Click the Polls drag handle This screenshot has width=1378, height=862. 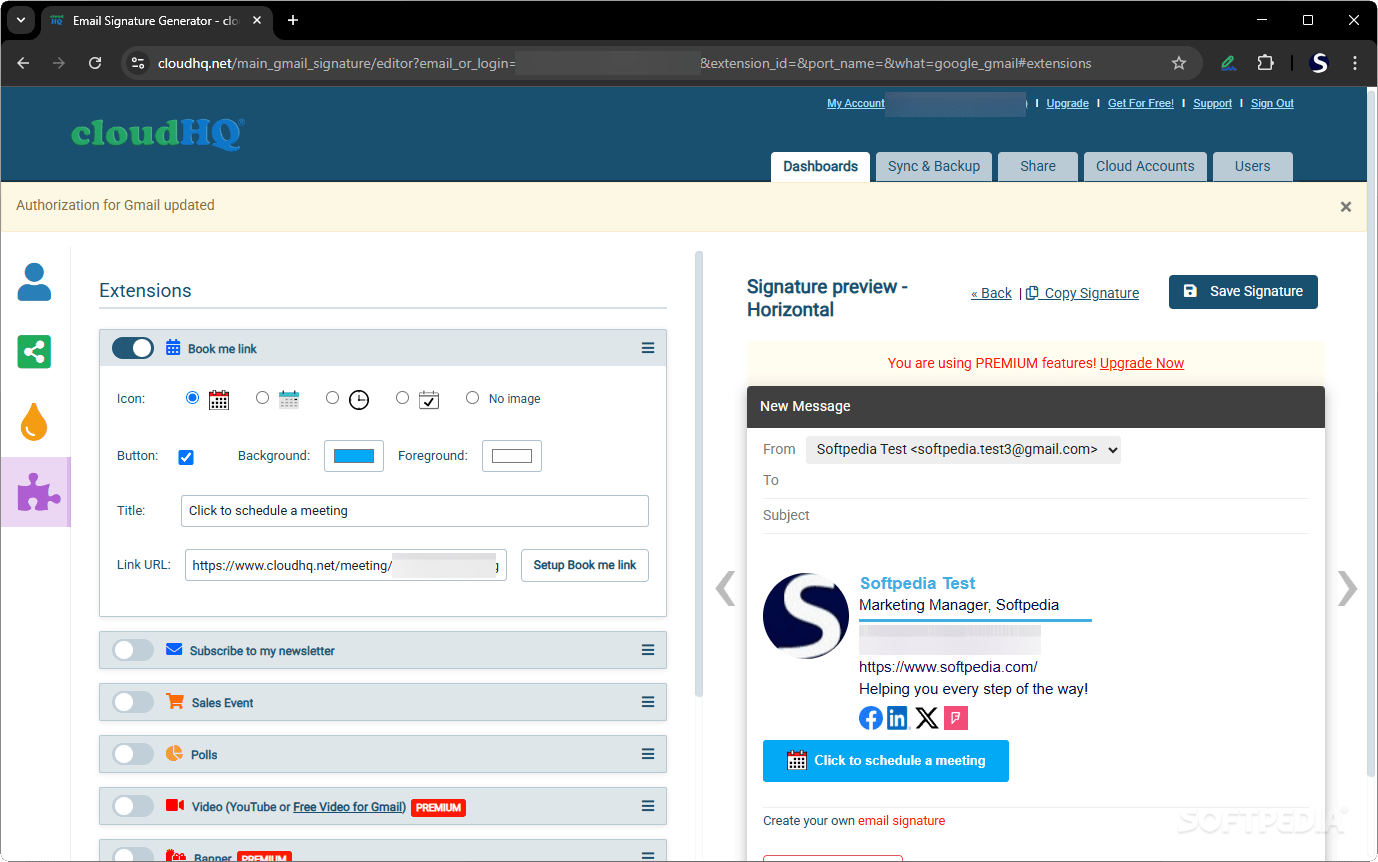point(648,754)
